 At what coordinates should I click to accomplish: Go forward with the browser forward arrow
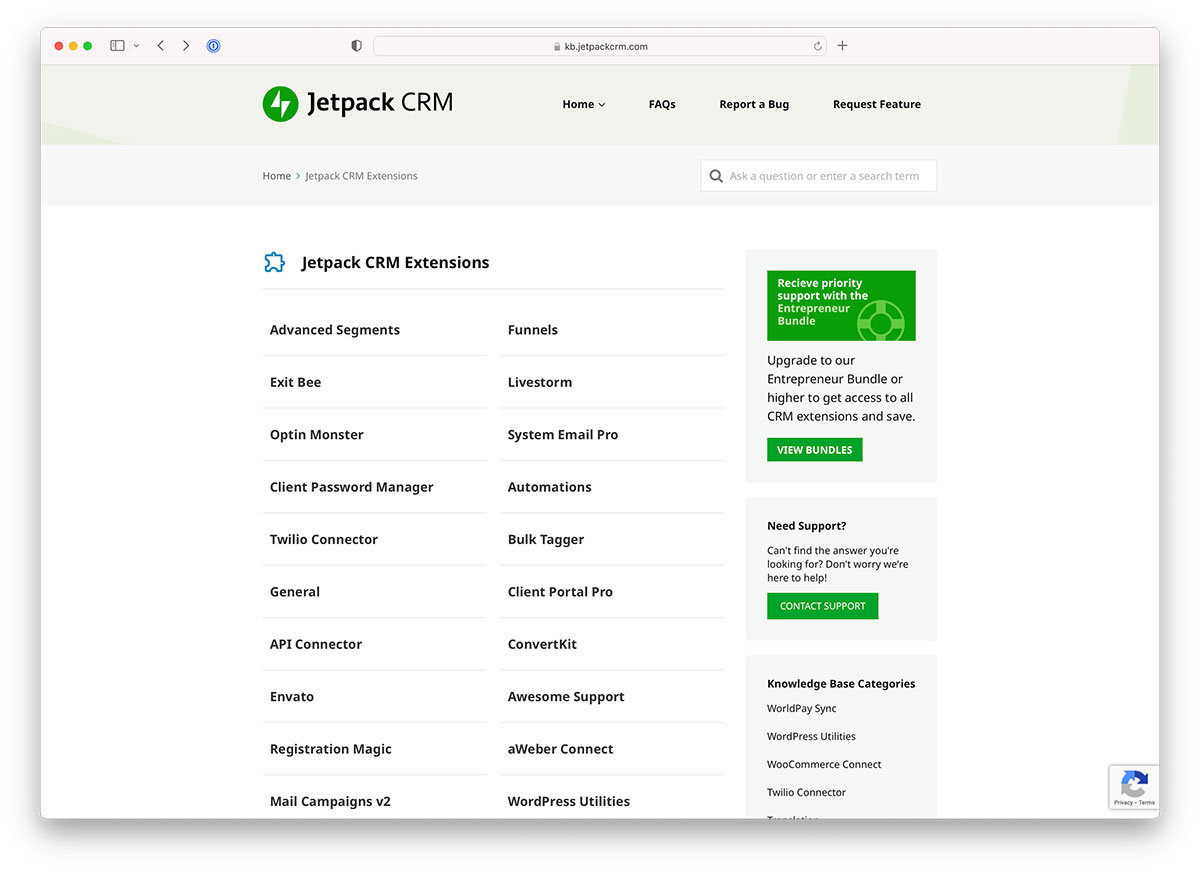tap(186, 46)
